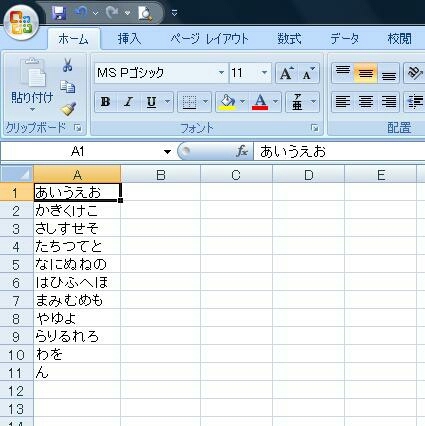Open the データ tab
The width and height of the screenshot is (425, 426).
pyautogui.click(x=345, y=39)
